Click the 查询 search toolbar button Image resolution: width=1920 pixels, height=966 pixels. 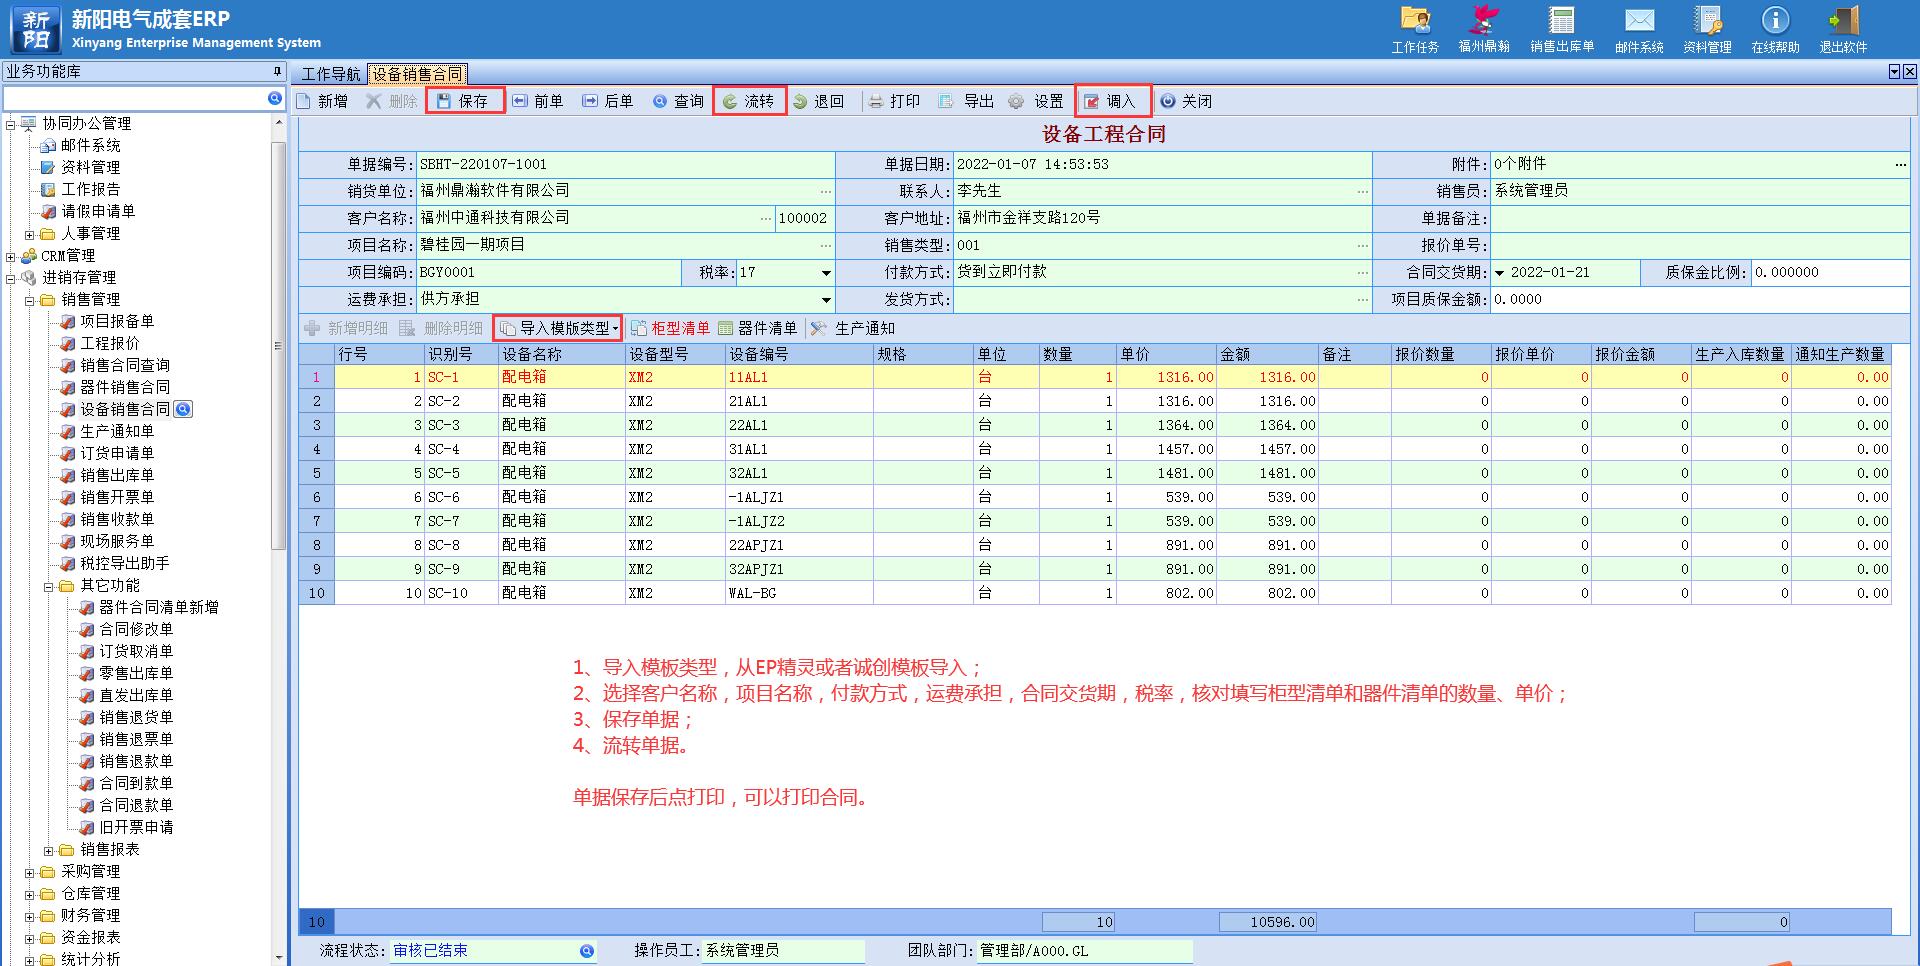678,101
